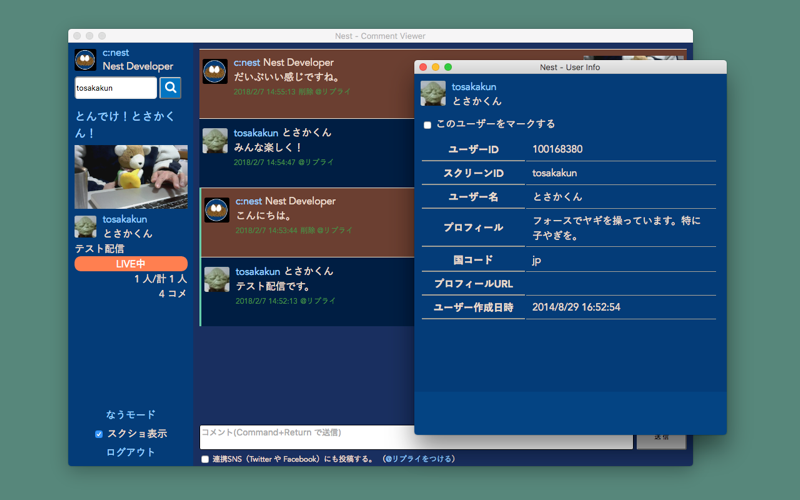Focus the コメント text box
The width and height of the screenshot is (800, 500).
[416, 437]
